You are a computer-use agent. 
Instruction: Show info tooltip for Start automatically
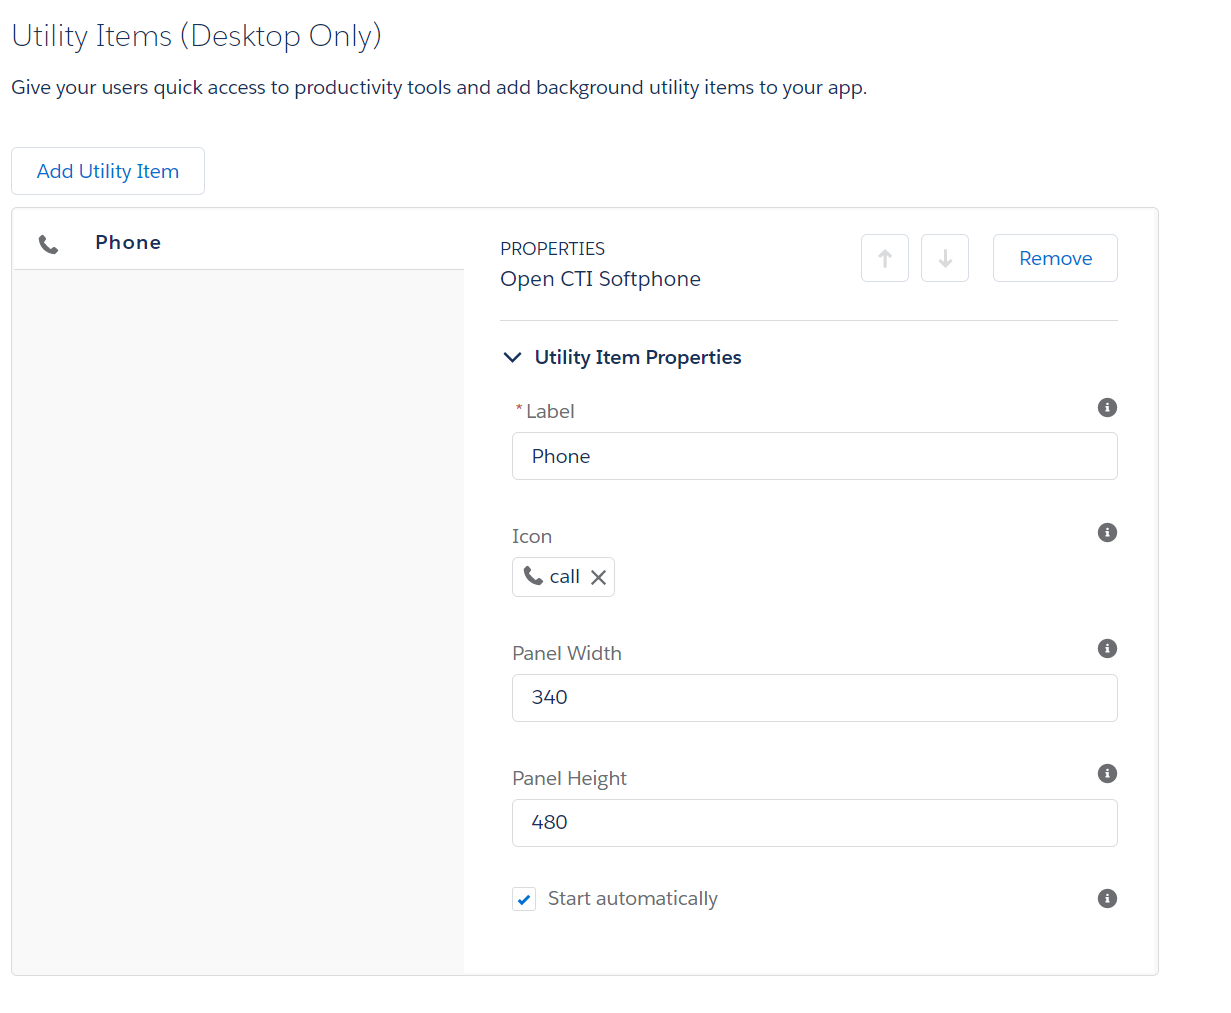[1107, 898]
